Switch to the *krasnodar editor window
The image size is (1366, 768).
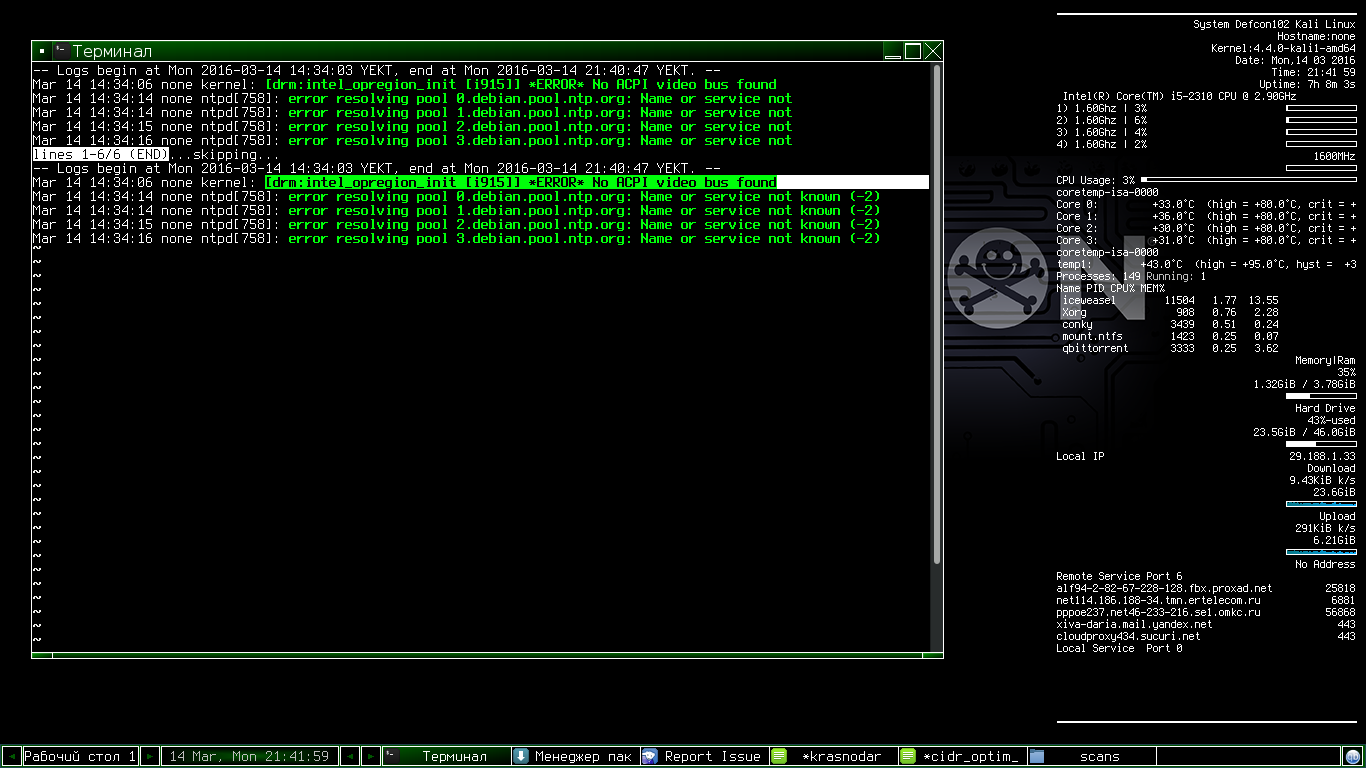tap(833, 757)
